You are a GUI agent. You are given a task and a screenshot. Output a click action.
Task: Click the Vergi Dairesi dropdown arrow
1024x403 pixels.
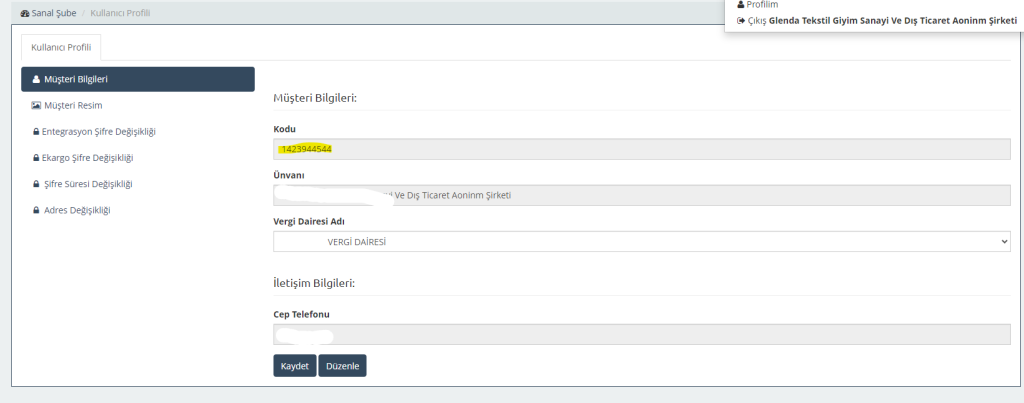[x=1003, y=242]
